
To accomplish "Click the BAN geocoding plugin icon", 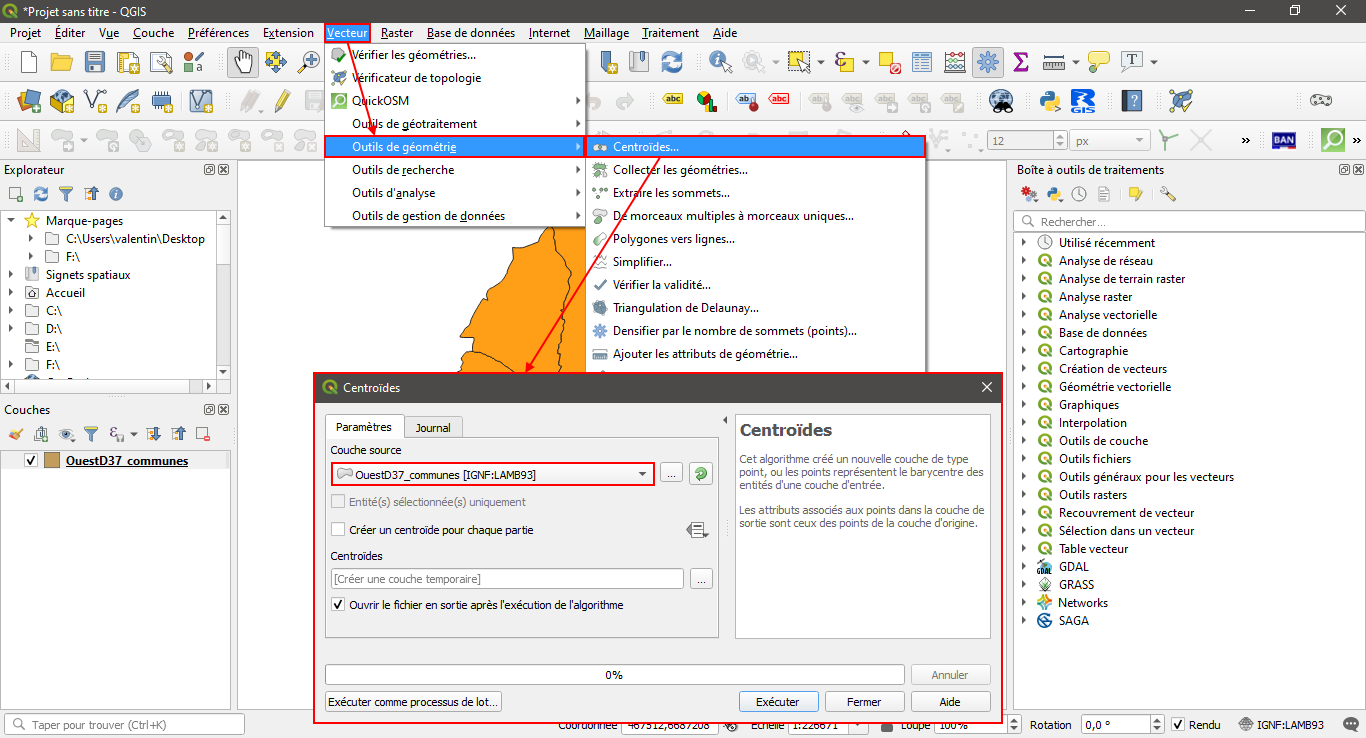I will click(x=1284, y=140).
